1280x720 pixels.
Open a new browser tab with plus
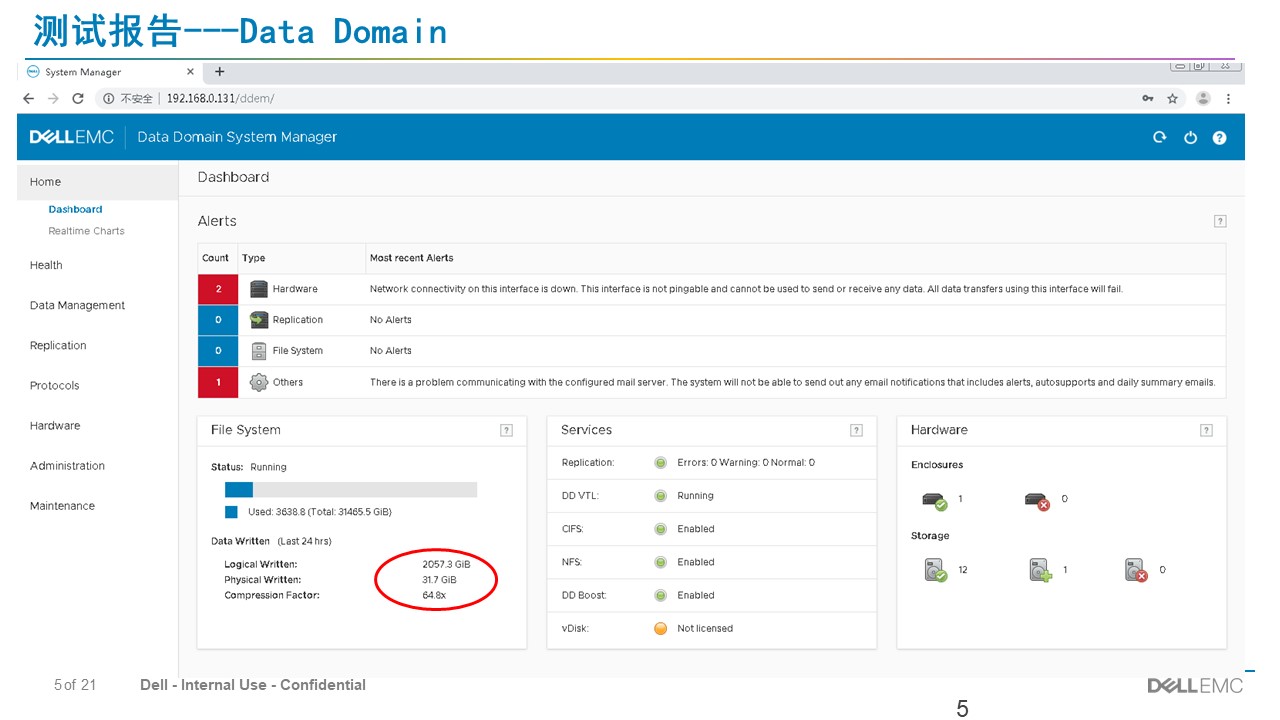pos(220,71)
